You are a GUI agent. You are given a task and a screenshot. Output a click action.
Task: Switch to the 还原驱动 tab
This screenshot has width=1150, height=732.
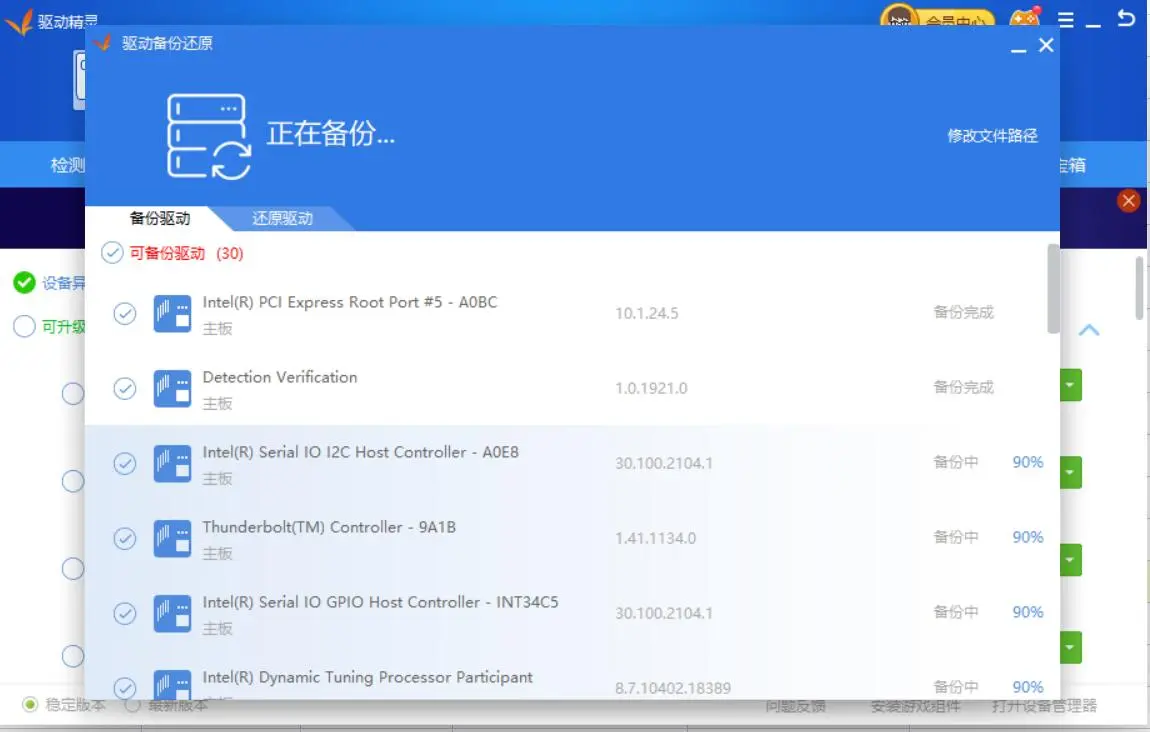(282, 218)
